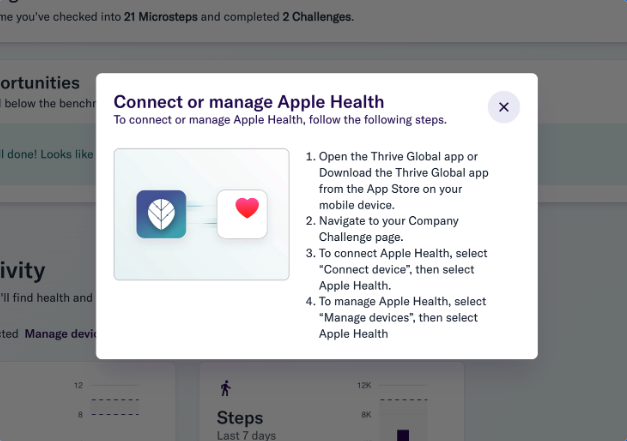Screen dimensions: 627x441
Task: Click the 12K label on Steps chart
Action: 364,385
